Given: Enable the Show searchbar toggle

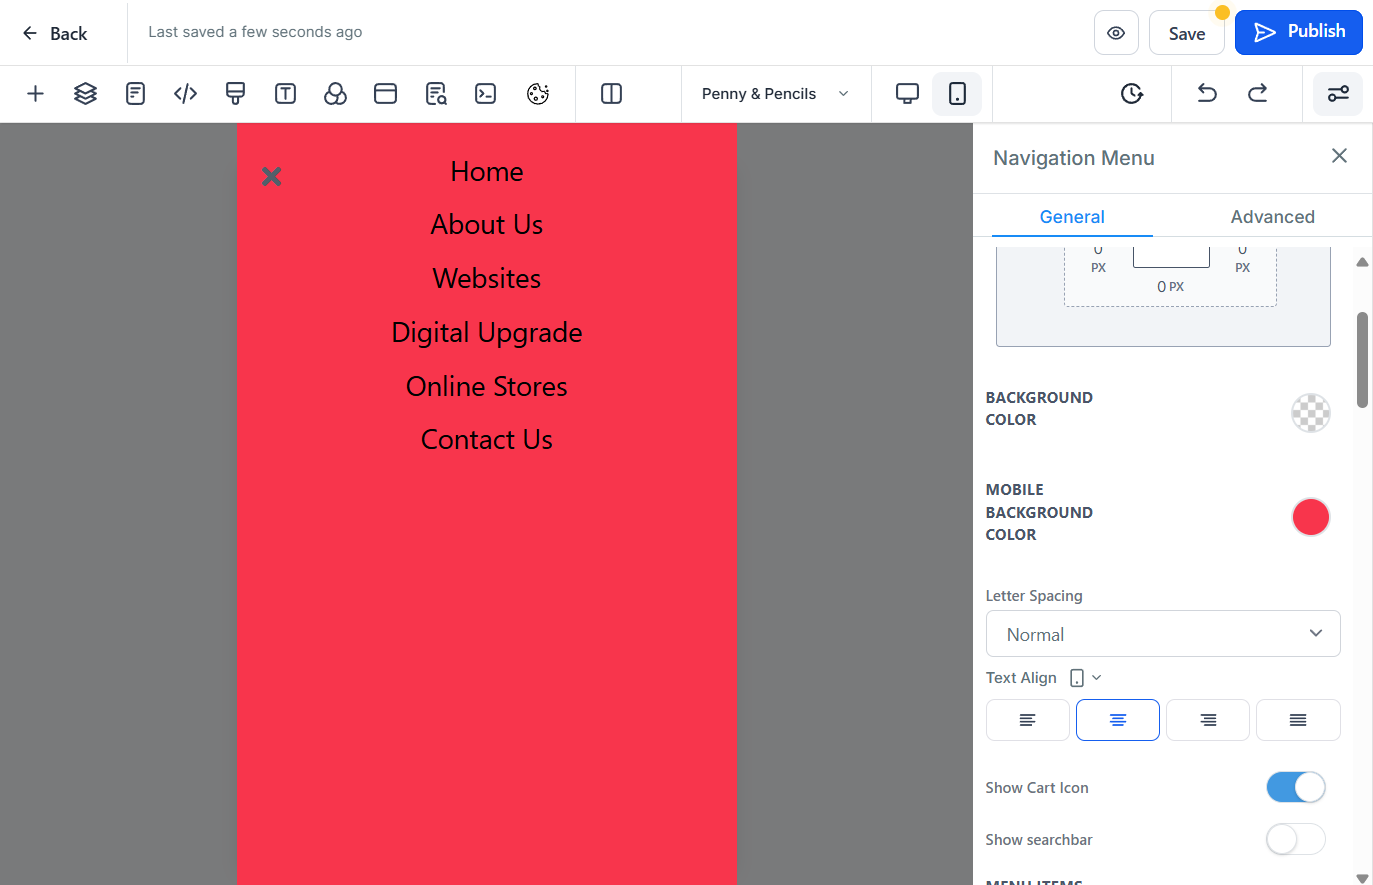Looking at the screenshot, I should pos(1296,839).
